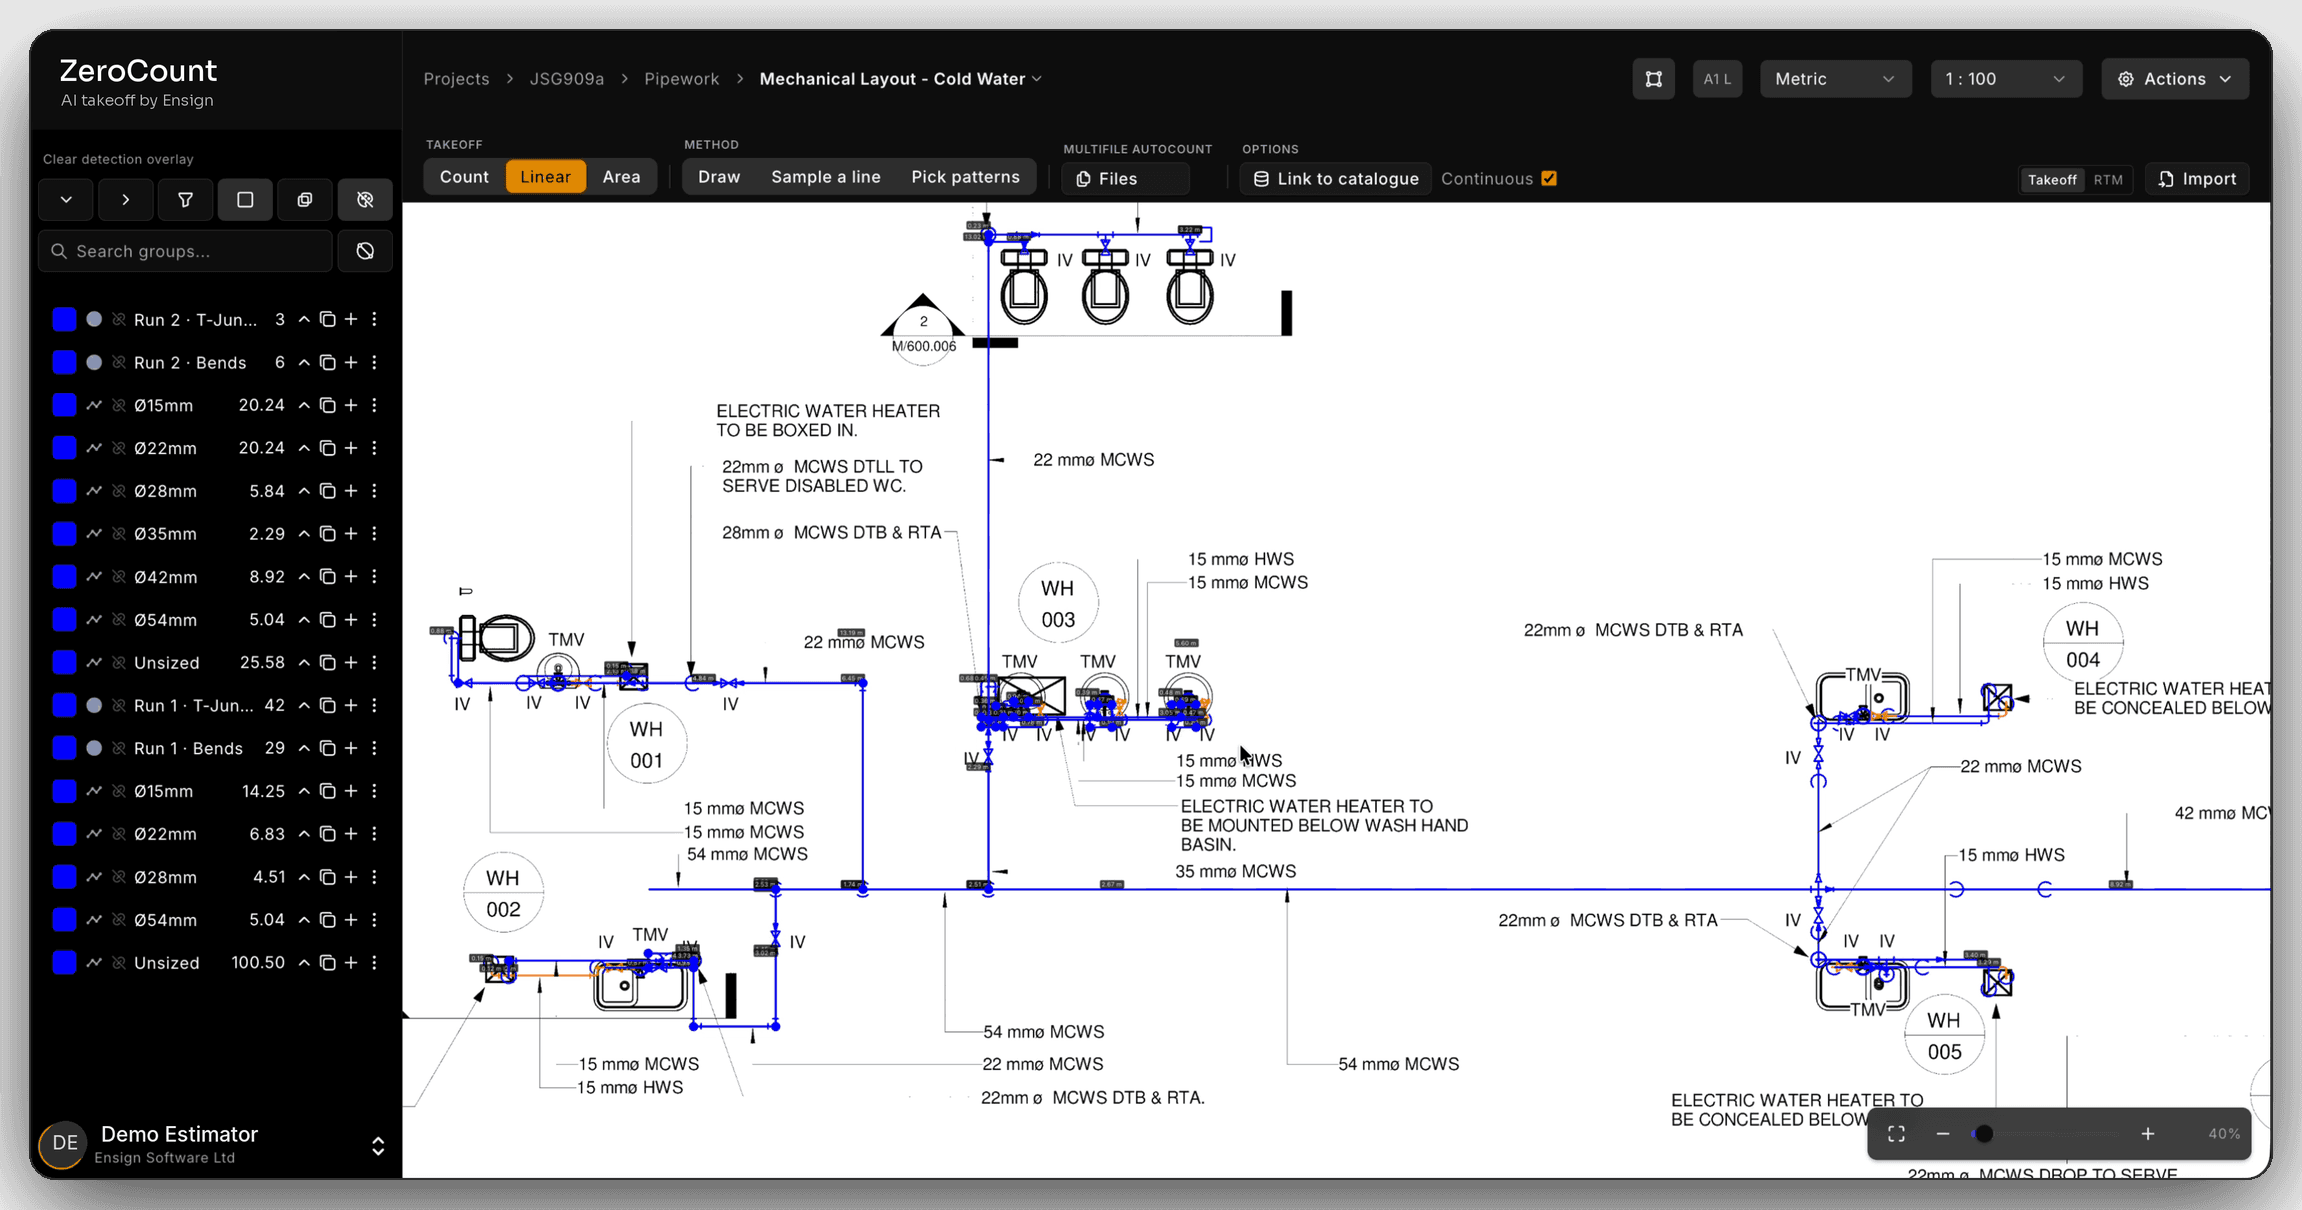Click color swatch of Run 2 · Bends
The height and width of the screenshot is (1210, 2302).
pos(64,362)
